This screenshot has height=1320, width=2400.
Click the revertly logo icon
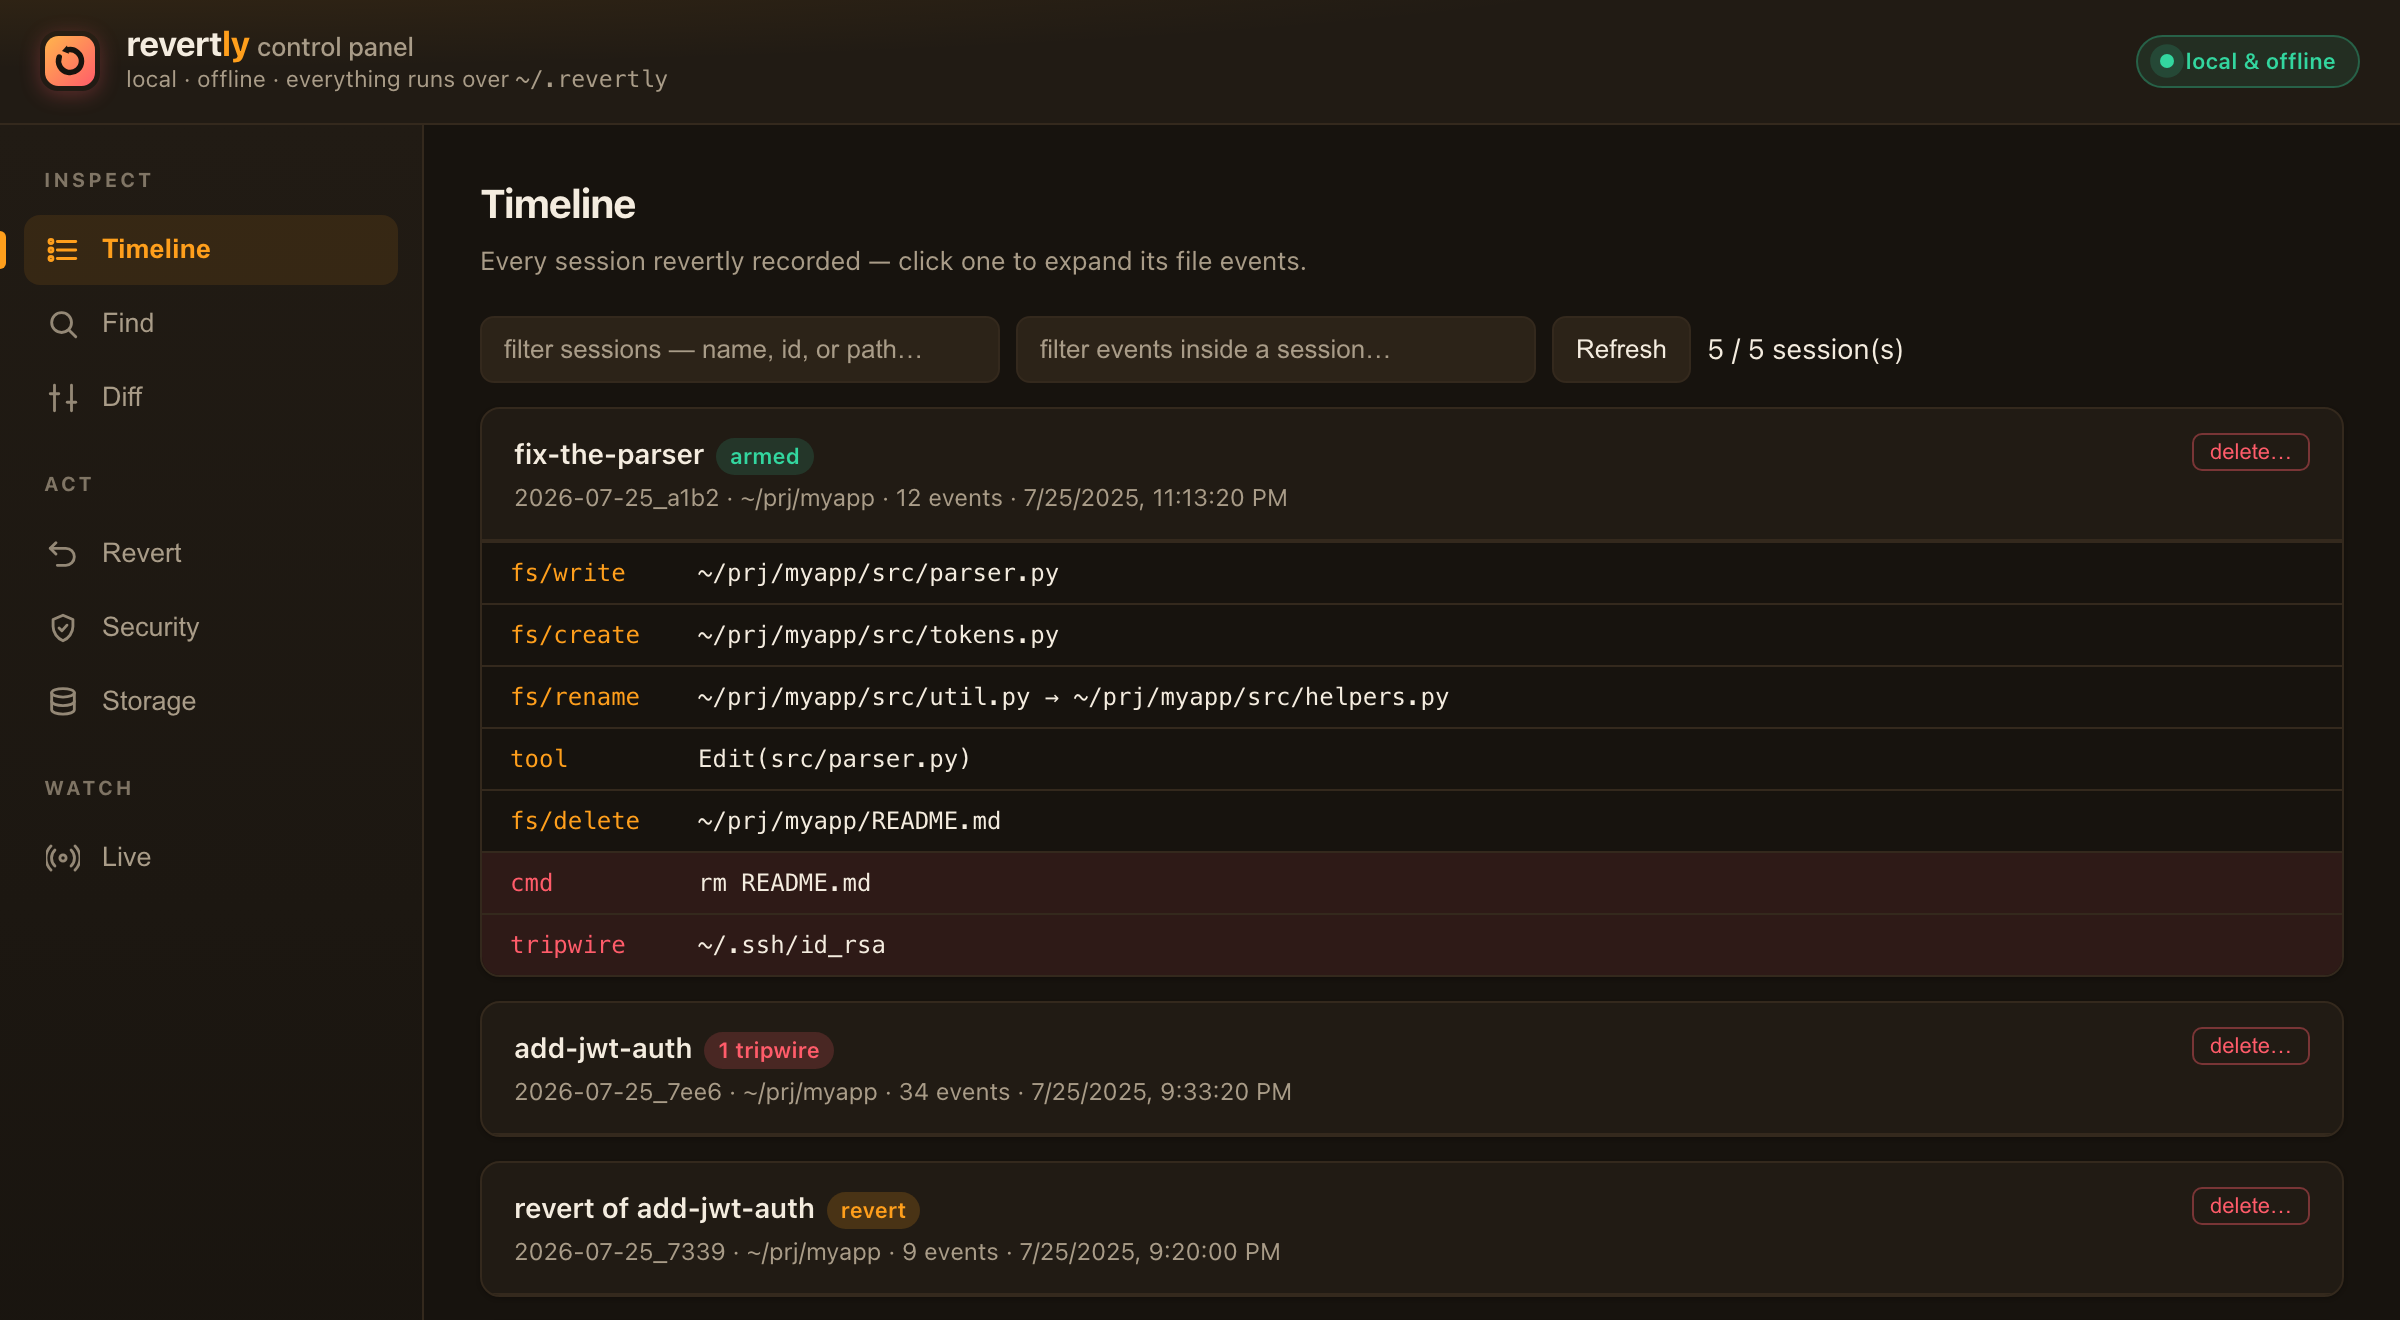[x=70, y=62]
